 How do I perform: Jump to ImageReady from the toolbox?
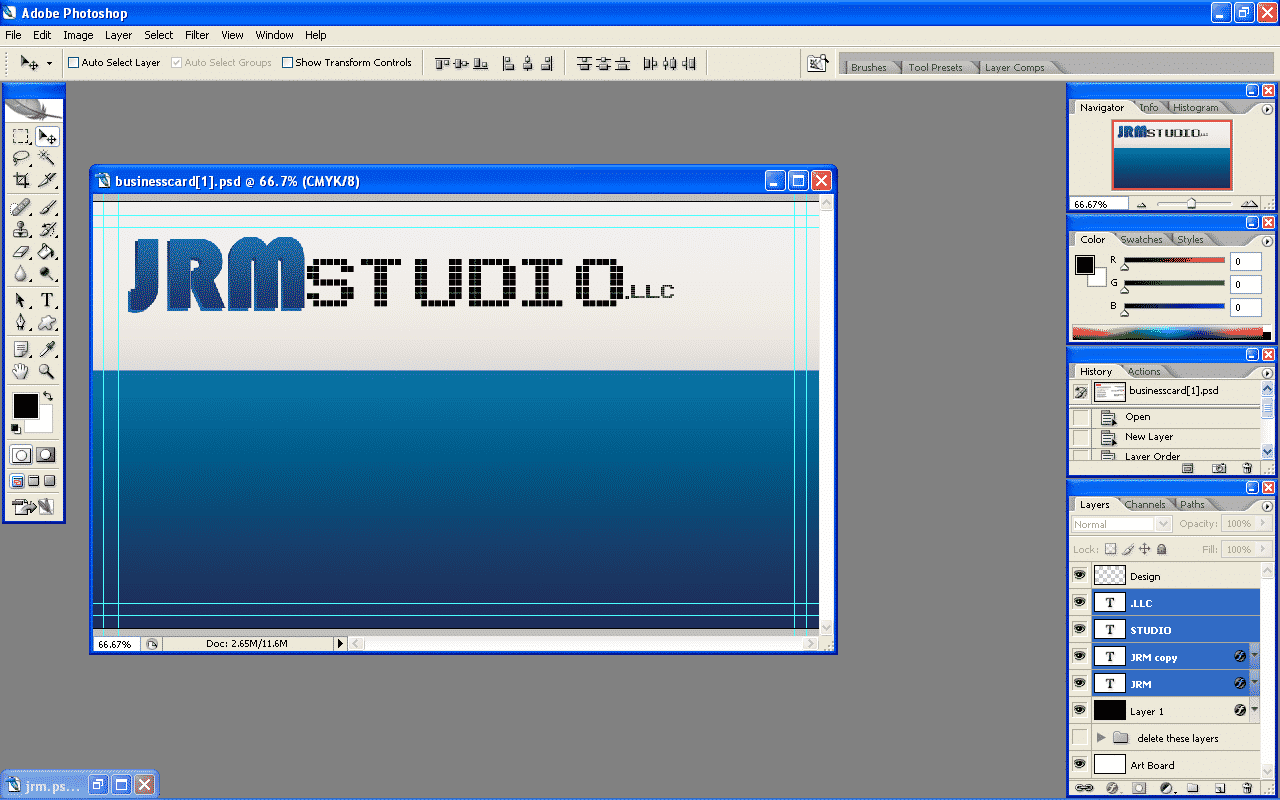tap(33, 507)
